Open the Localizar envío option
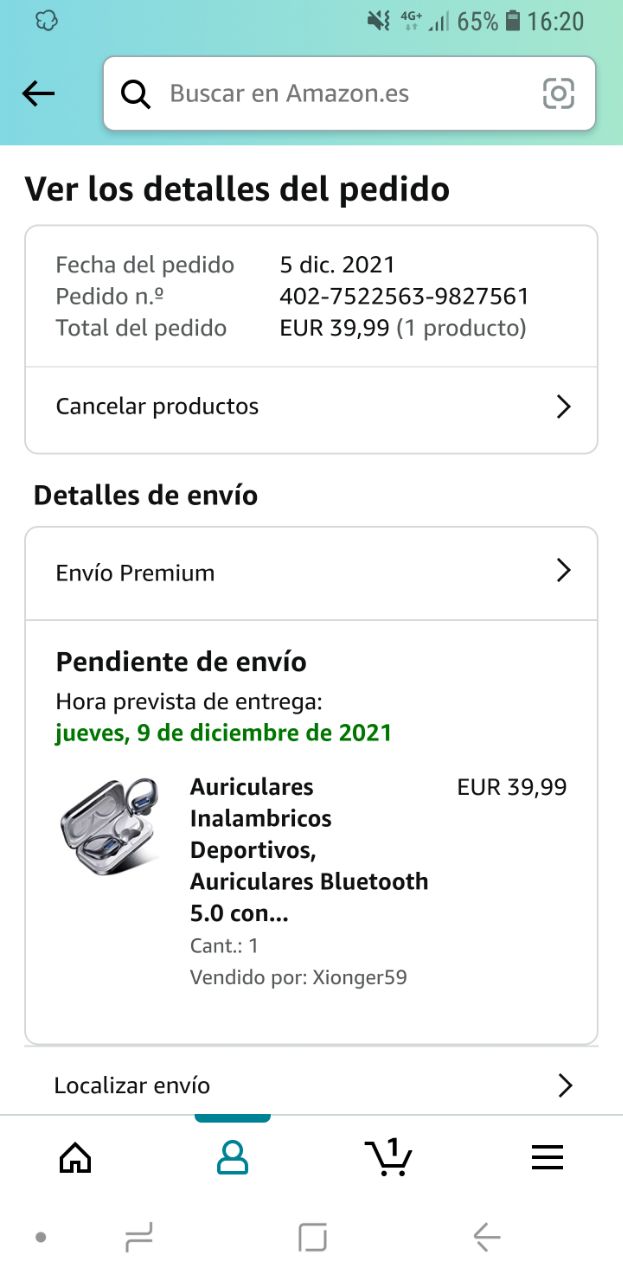 pos(132,1085)
